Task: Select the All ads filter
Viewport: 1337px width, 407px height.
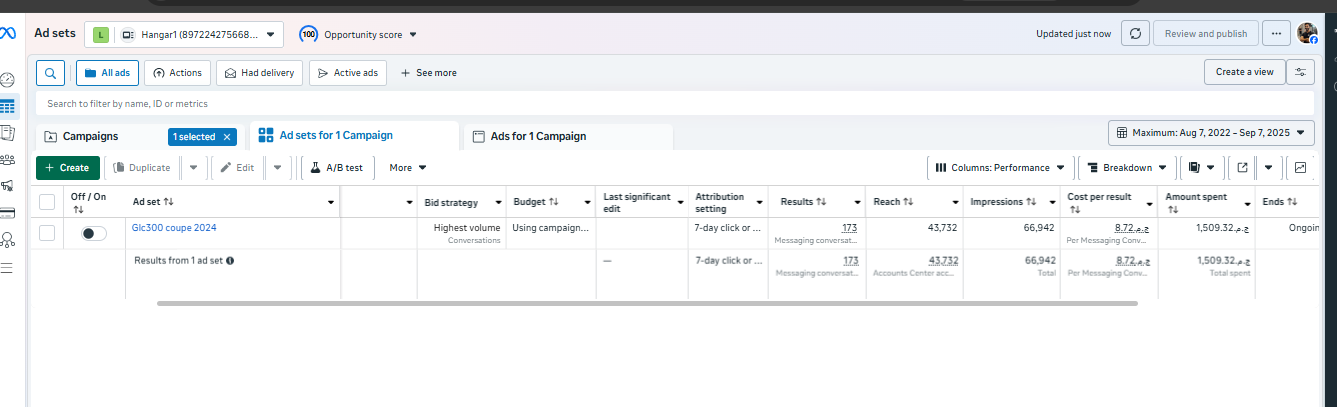Action: [108, 72]
